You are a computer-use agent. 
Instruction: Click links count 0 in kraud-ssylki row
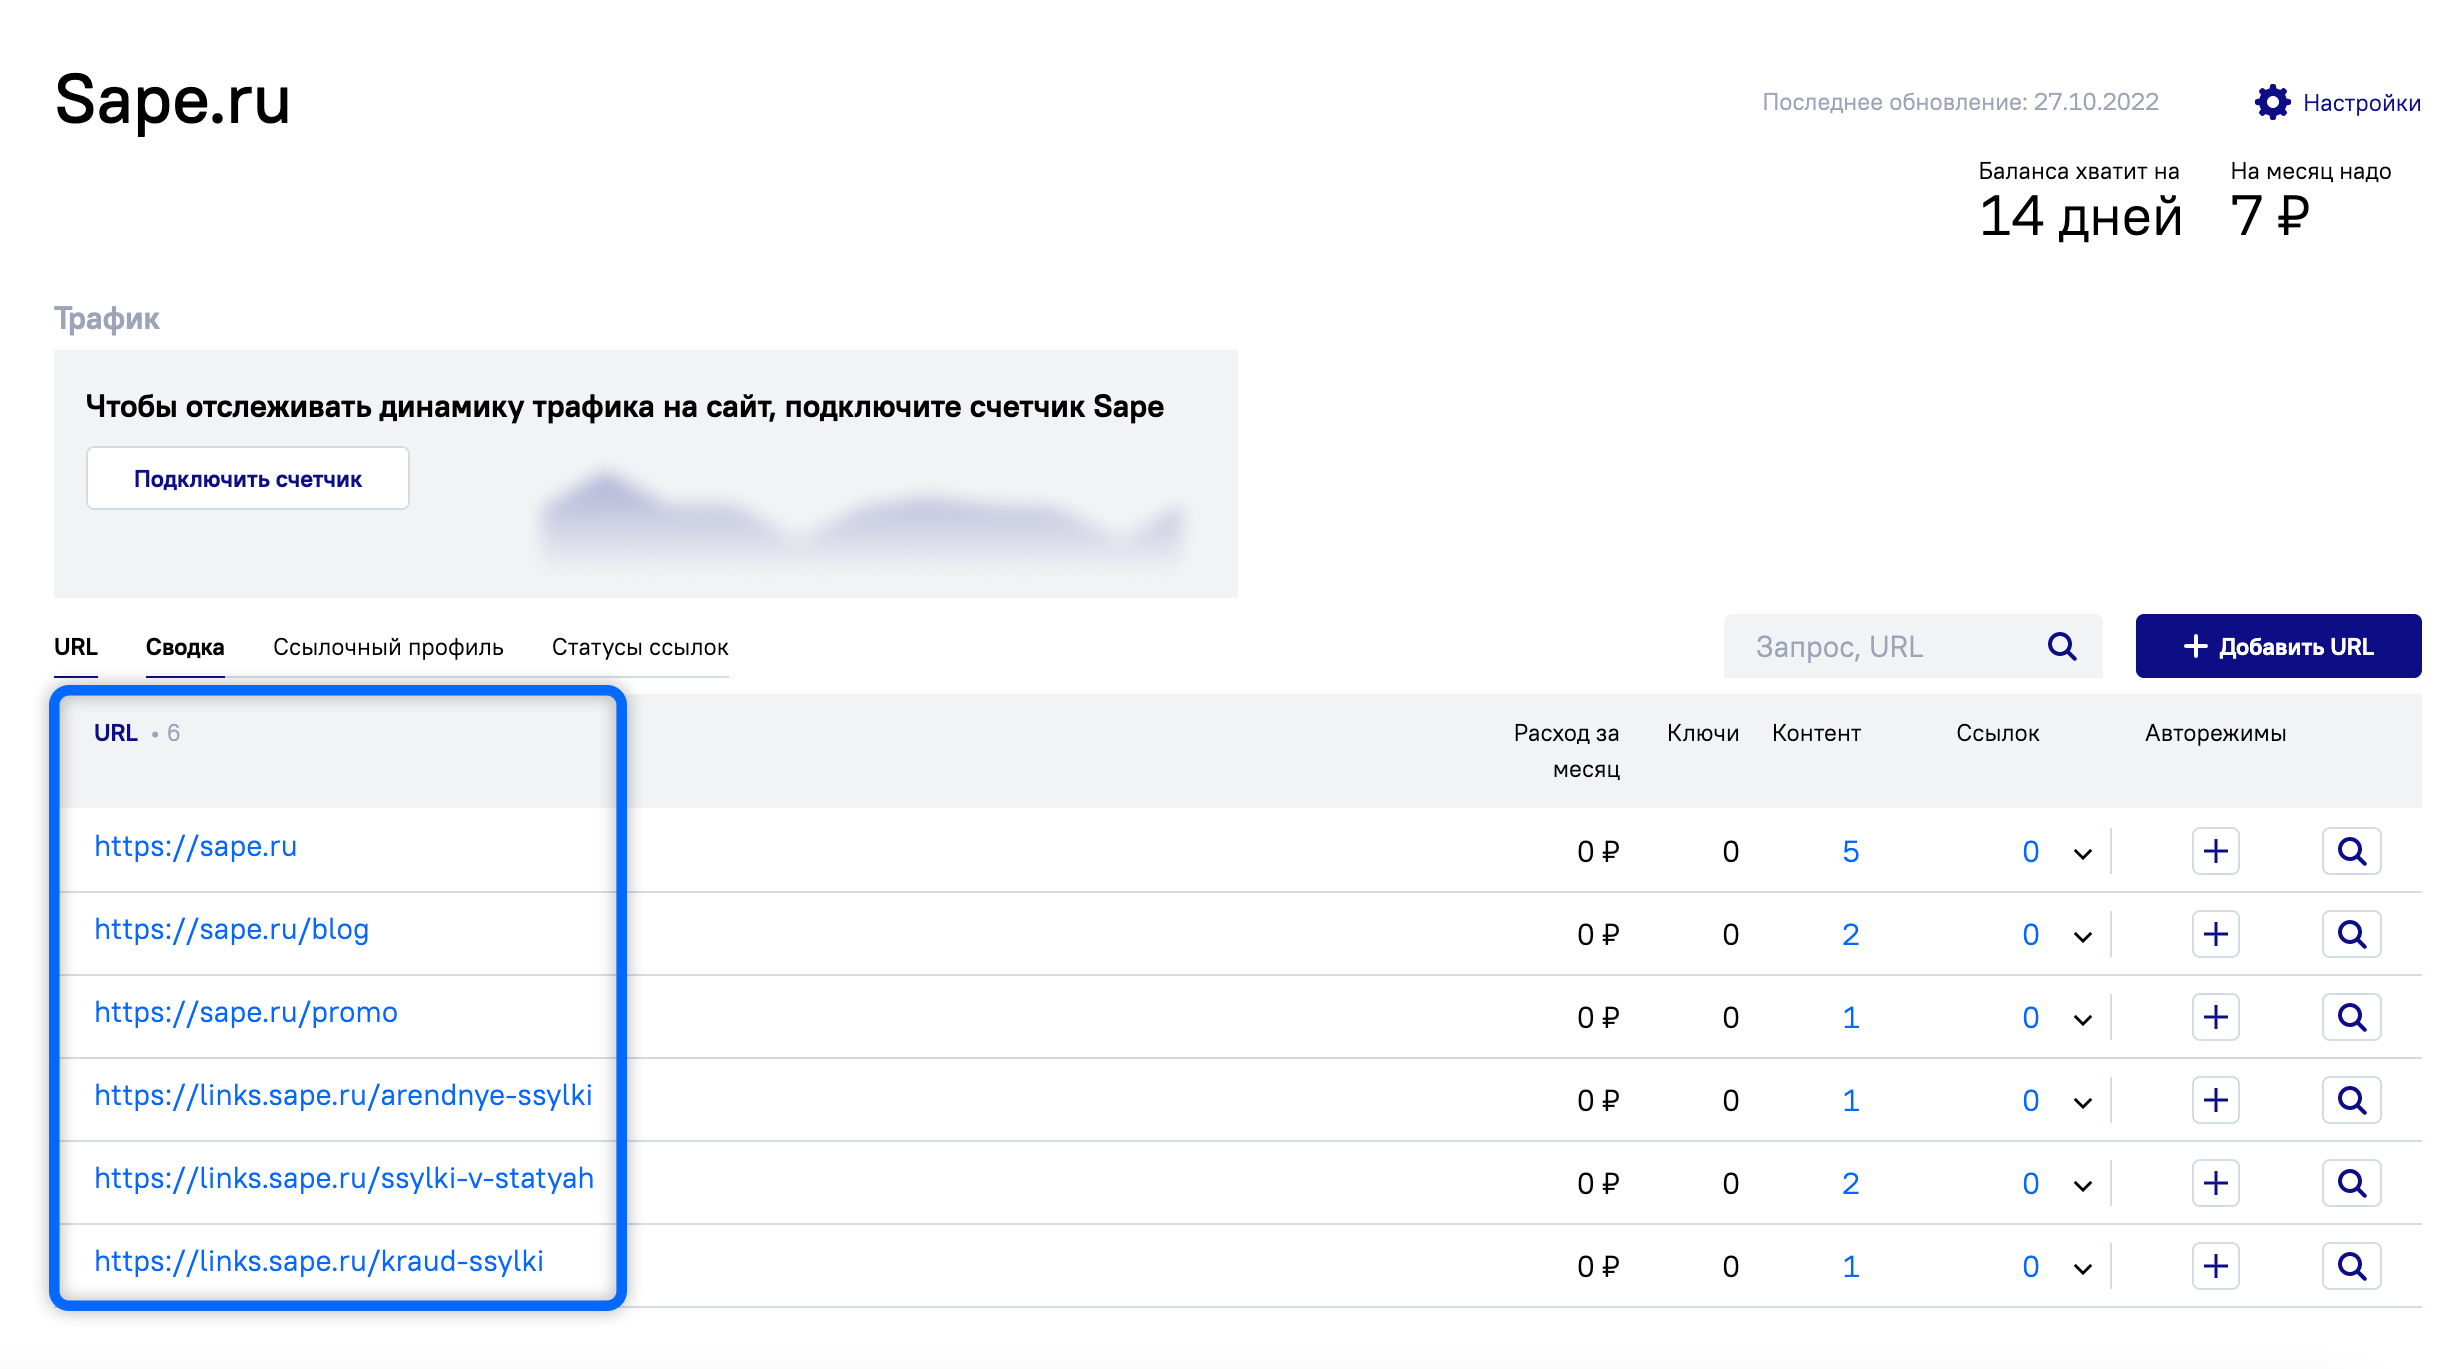pyautogui.click(x=2030, y=1266)
